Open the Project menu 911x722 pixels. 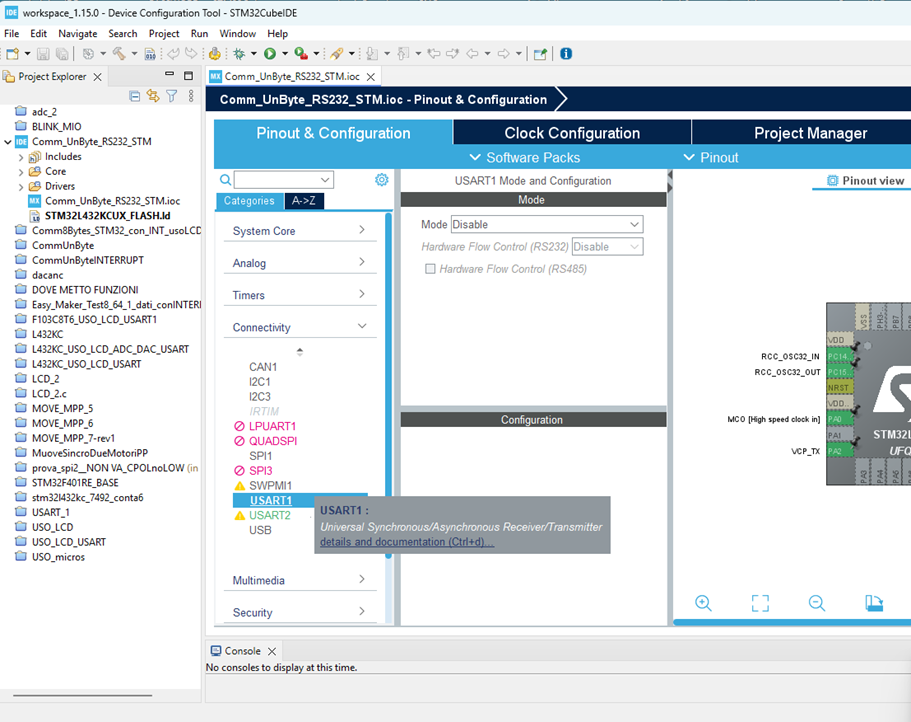point(164,34)
